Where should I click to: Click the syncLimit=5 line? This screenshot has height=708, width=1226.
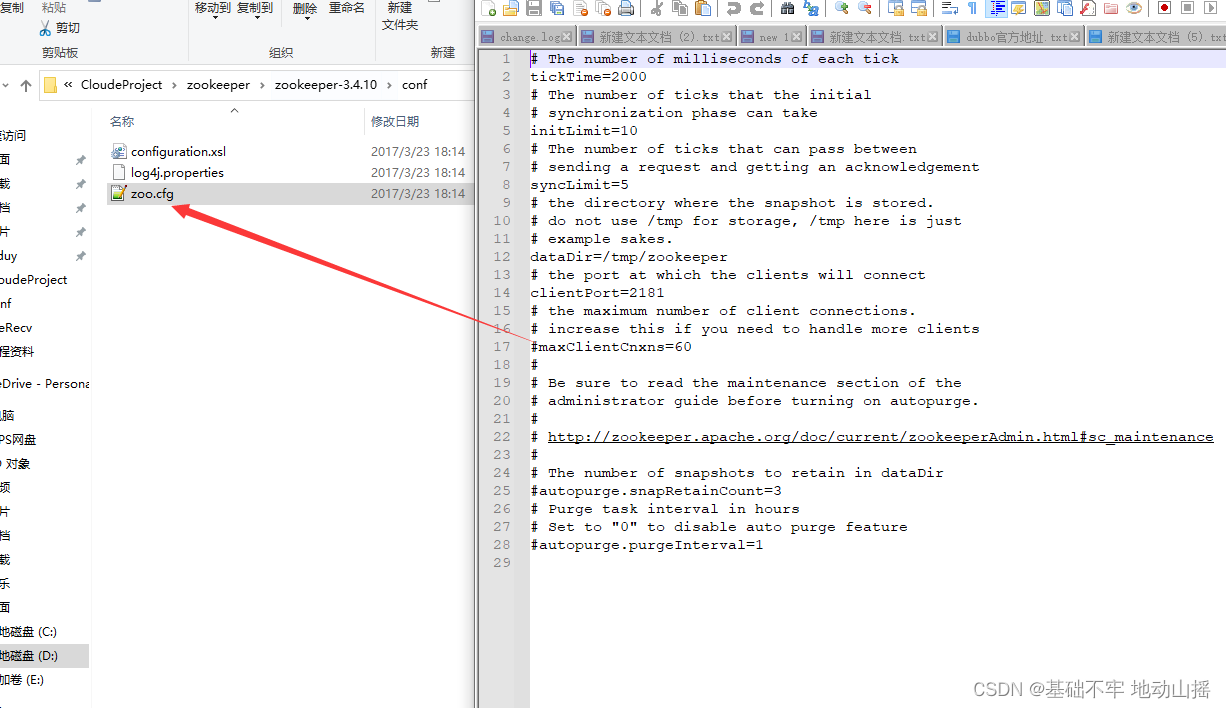[580, 185]
